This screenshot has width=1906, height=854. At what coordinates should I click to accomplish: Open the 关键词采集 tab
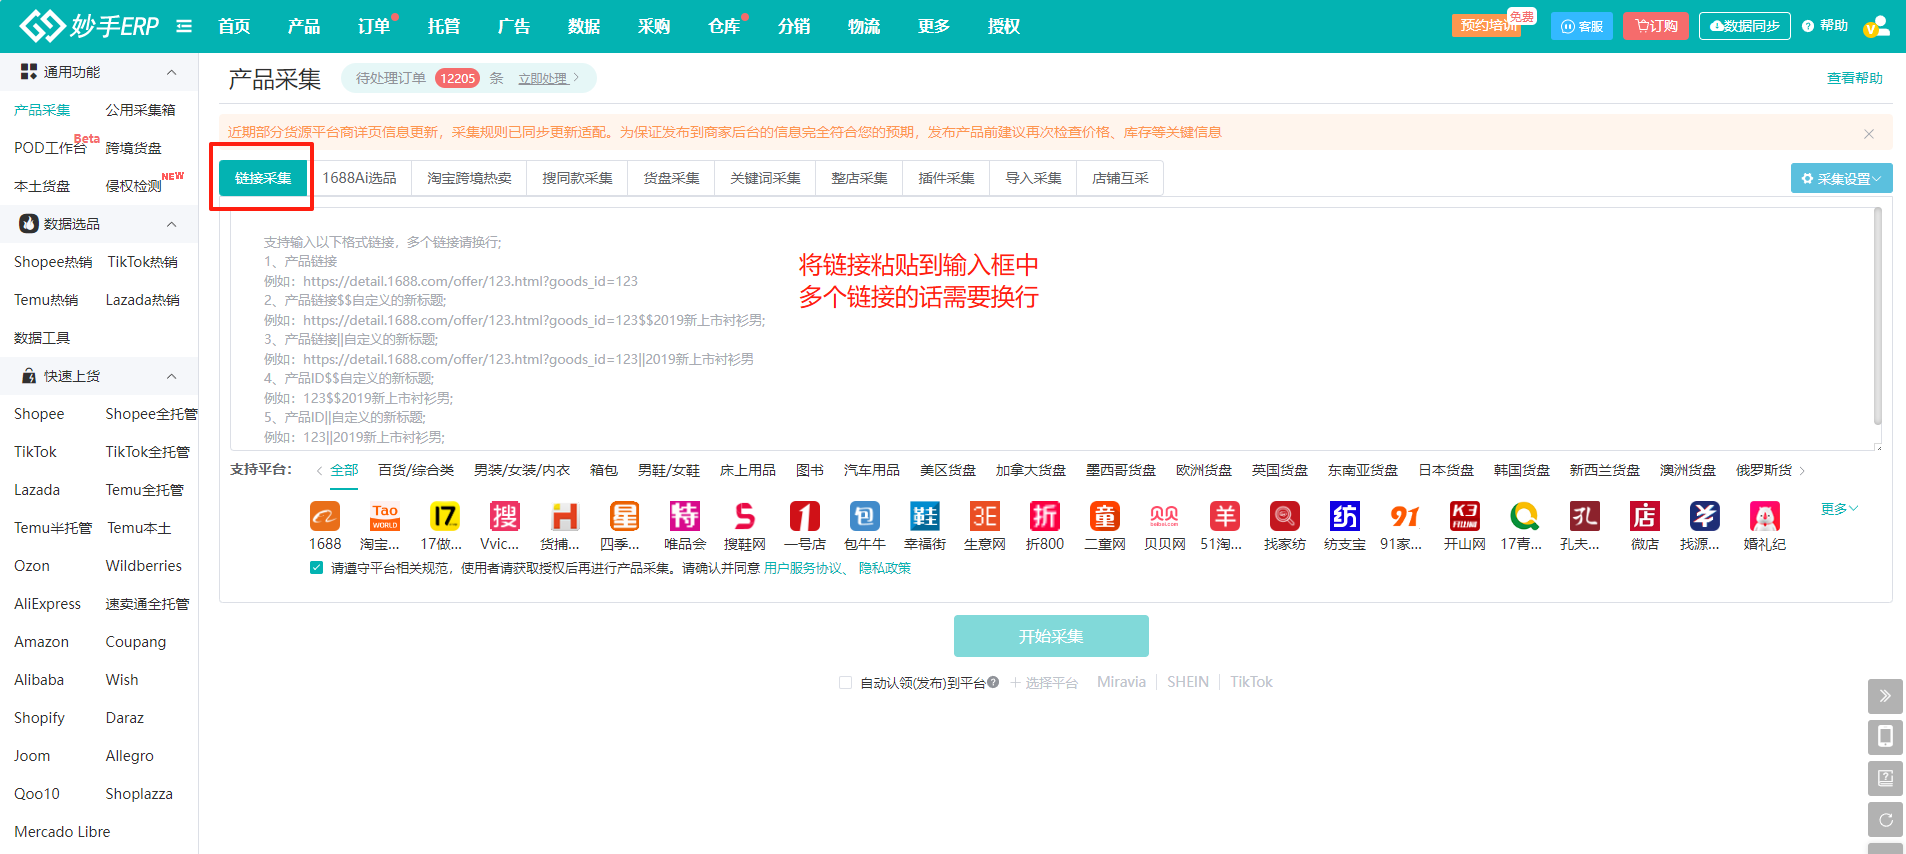(x=765, y=178)
